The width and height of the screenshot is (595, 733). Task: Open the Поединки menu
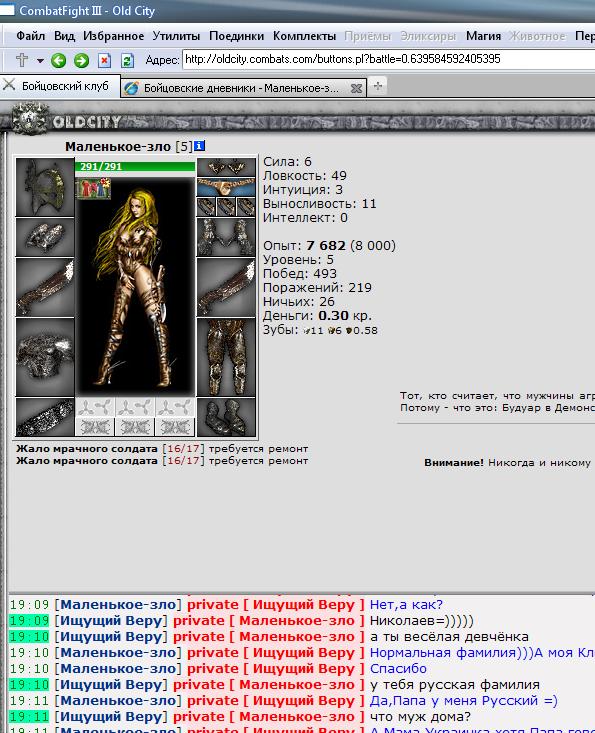[x=237, y=36]
